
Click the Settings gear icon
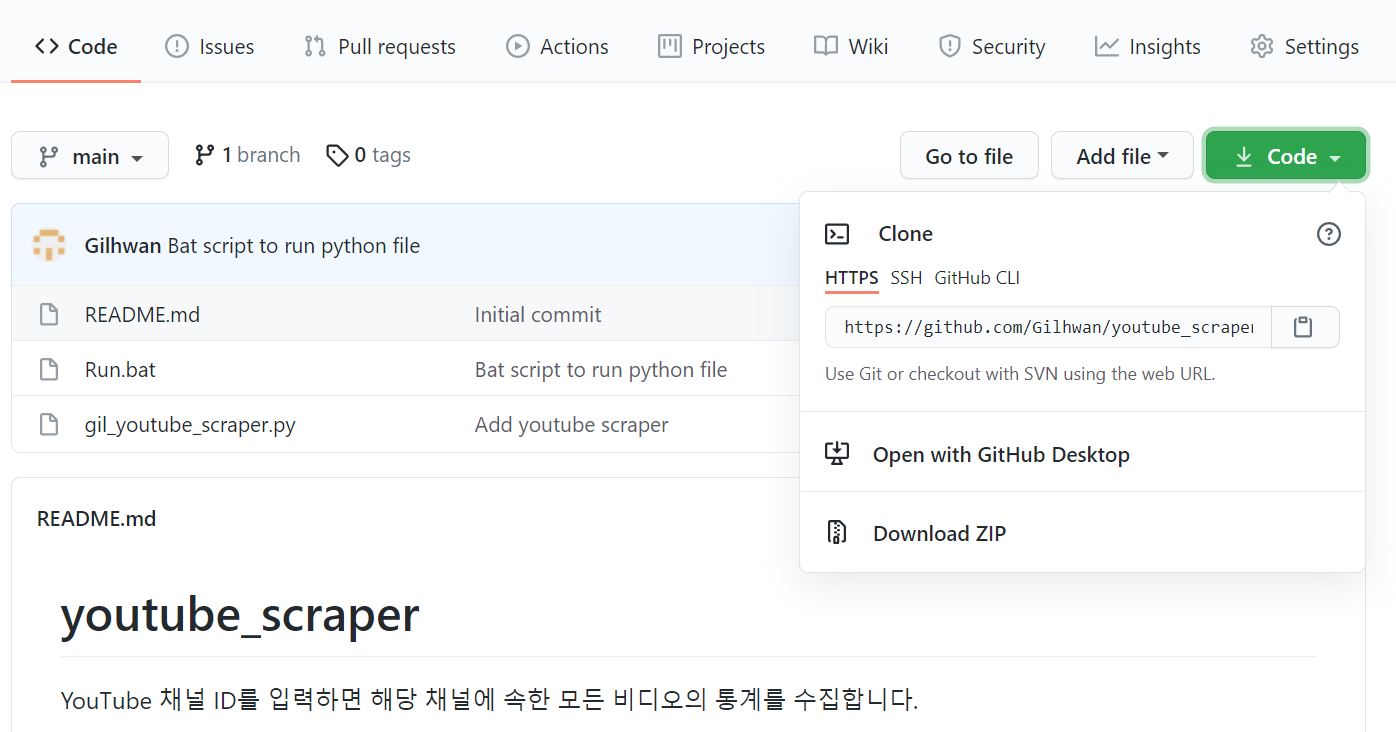[1262, 46]
